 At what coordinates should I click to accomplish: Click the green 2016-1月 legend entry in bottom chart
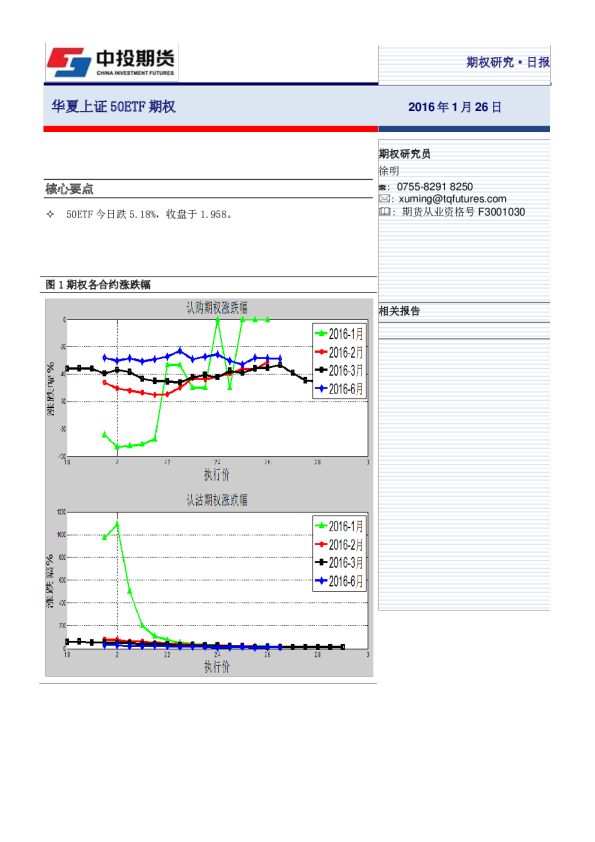tap(339, 526)
